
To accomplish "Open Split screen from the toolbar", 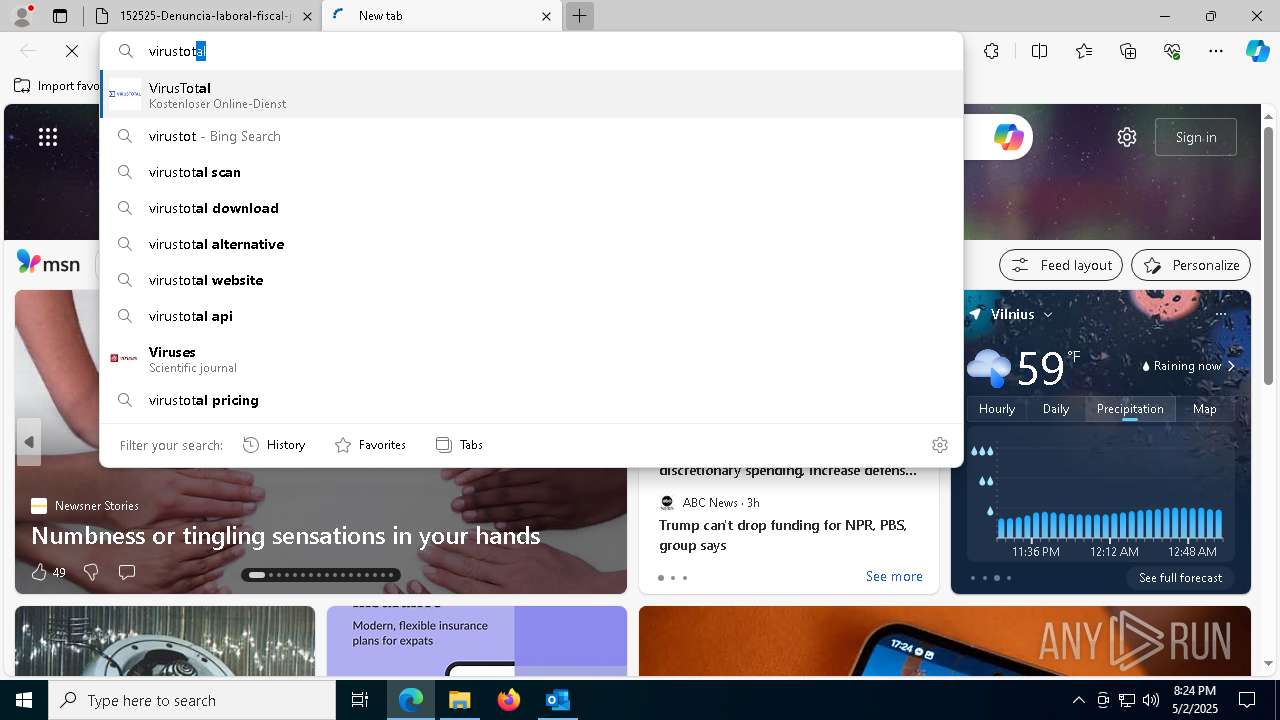I will coord(1039,51).
